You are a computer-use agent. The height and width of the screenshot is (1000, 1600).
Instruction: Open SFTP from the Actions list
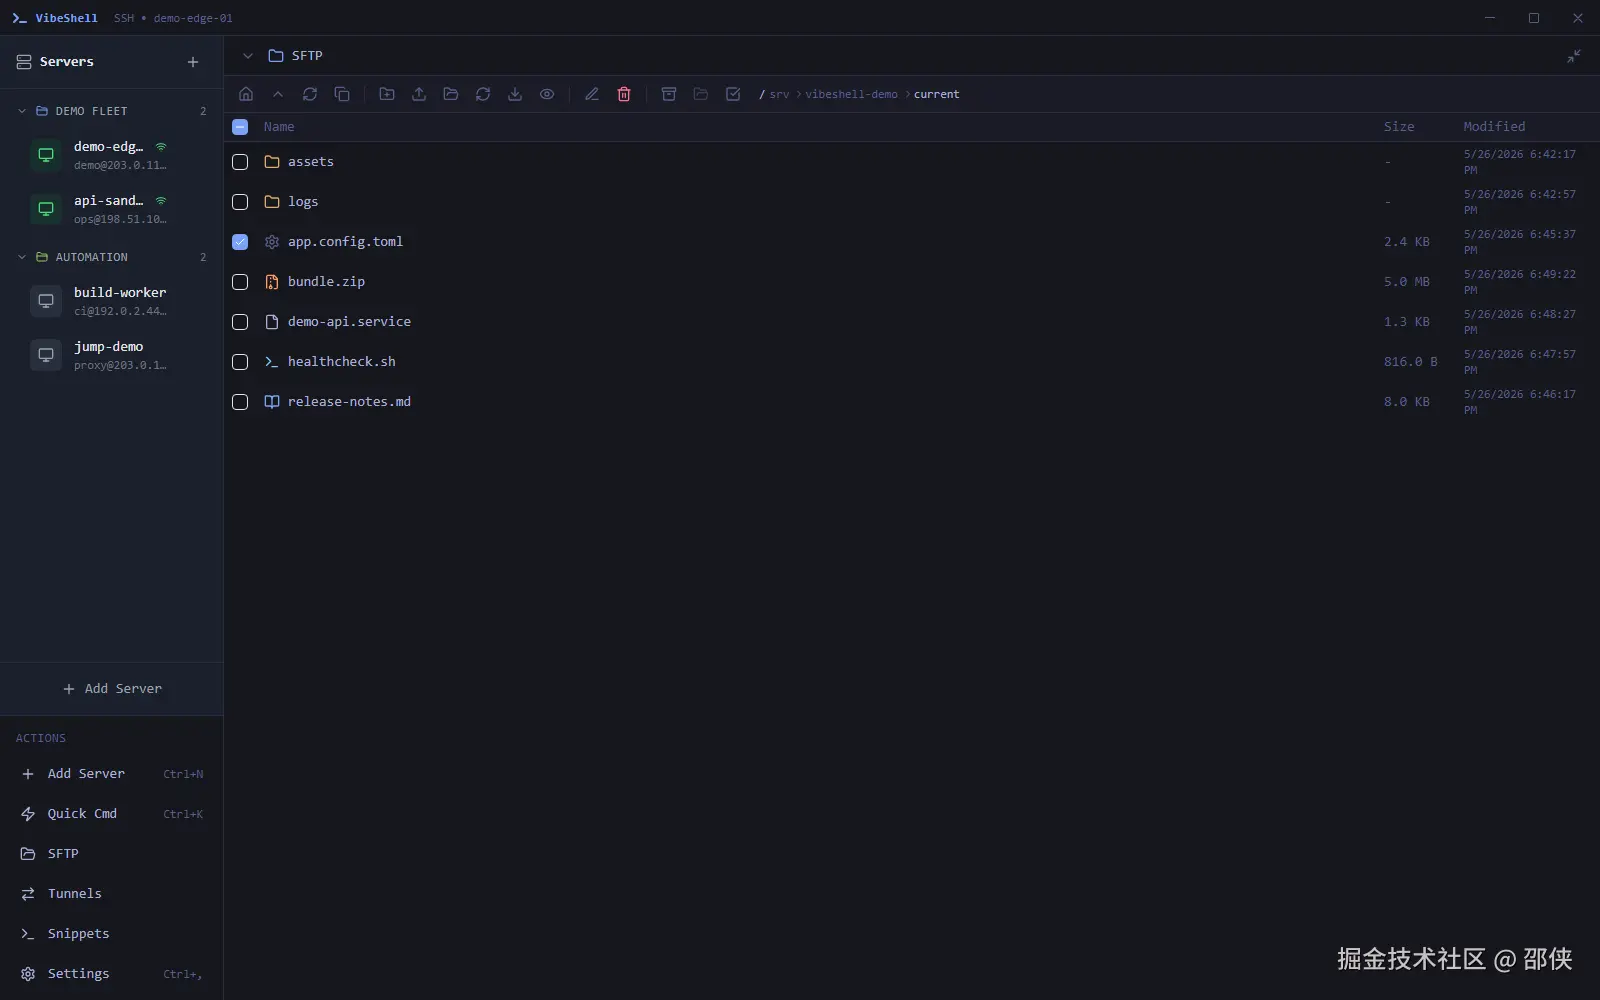[x=111, y=854]
